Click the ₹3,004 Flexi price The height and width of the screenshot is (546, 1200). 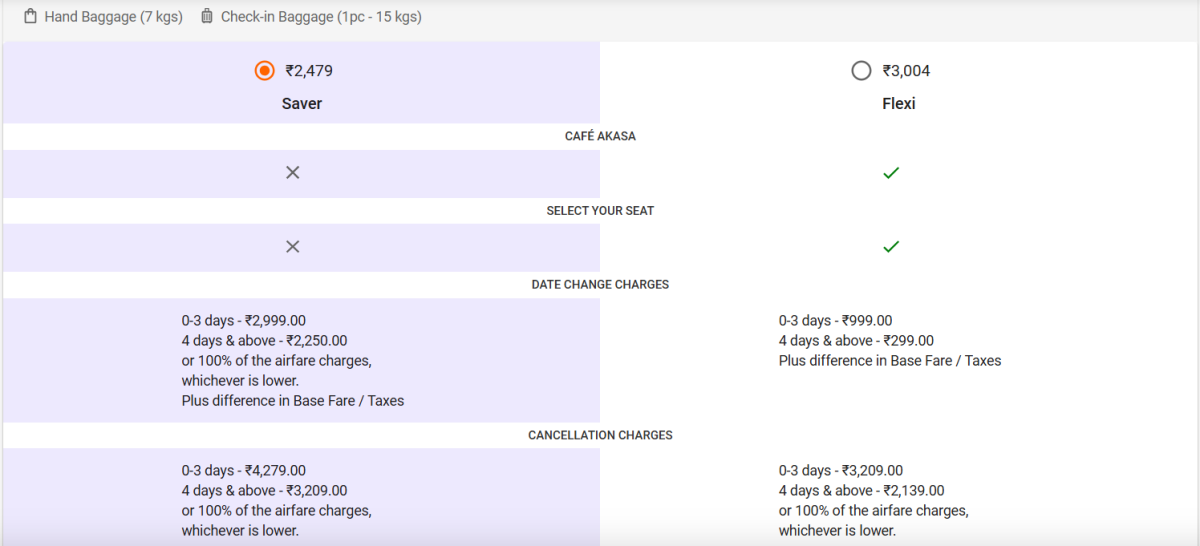click(906, 71)
